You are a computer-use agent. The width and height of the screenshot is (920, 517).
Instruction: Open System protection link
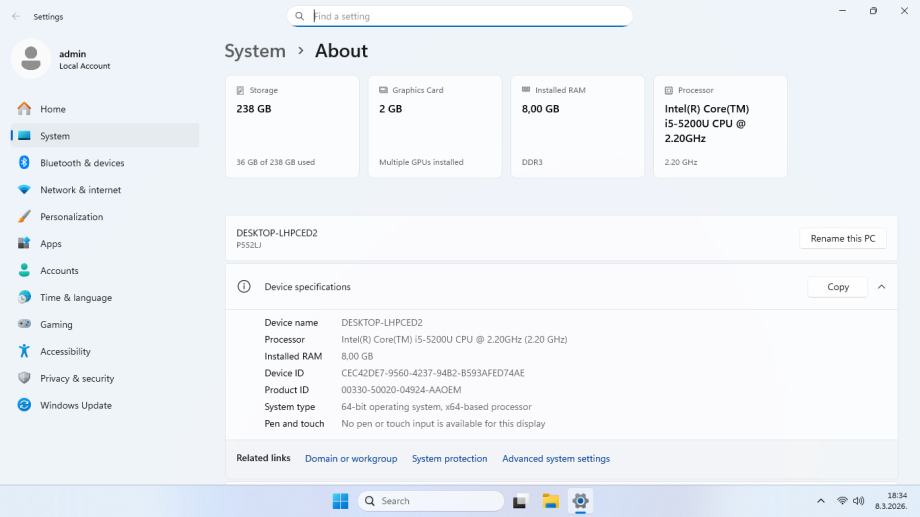[x=449, y=459]
